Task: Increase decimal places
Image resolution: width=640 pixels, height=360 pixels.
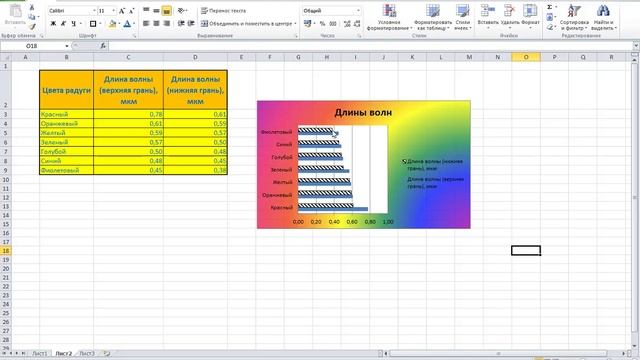Action: click(x=347, y=24)
